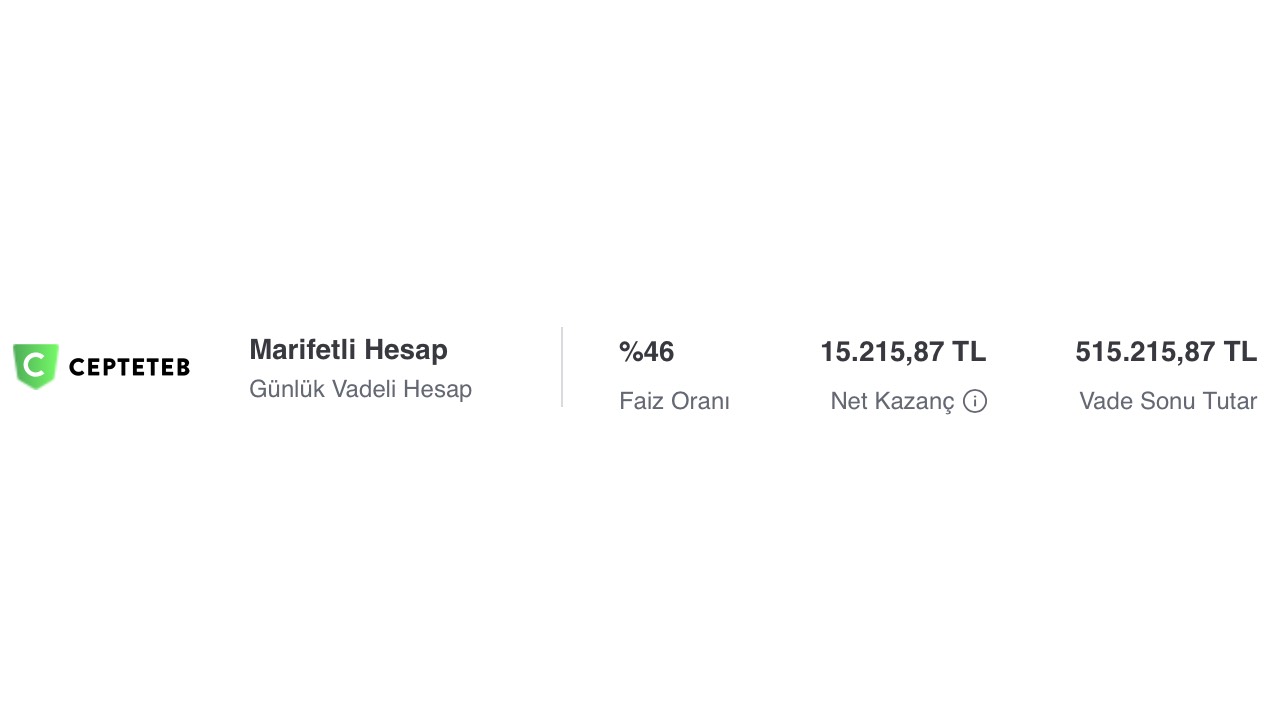Tap the bold percentage above Faiz Oranı
The height and width of the screenshot is (720, 1280).
pyautogui.click(x=646, y=352)
